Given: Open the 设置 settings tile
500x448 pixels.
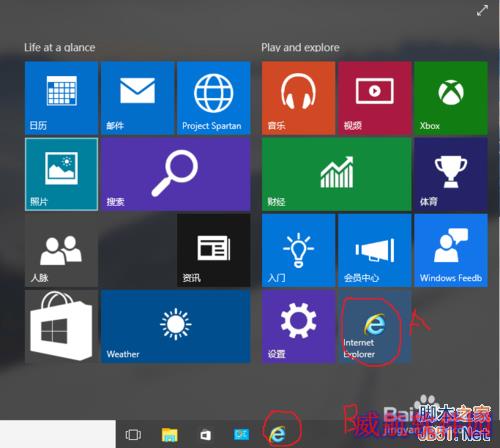Looking at the screenshot, I should pos(298,326).
